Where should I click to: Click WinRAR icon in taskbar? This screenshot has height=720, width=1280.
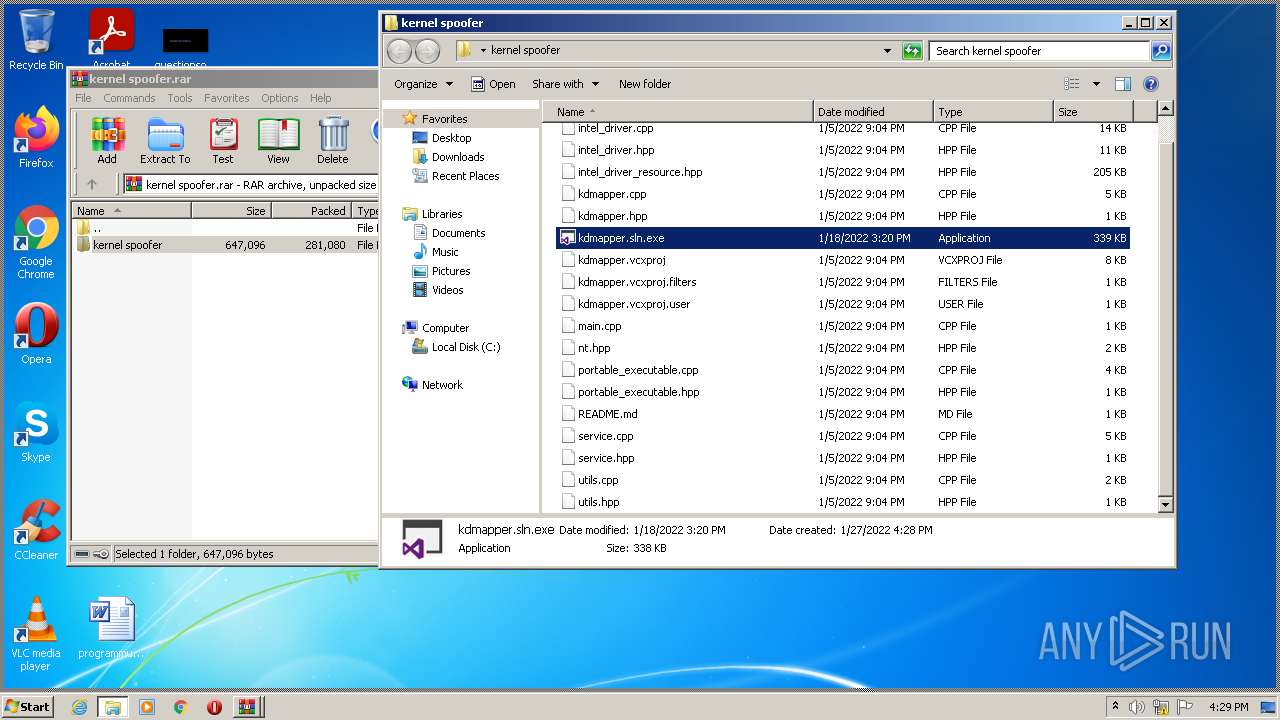point(246,707)
